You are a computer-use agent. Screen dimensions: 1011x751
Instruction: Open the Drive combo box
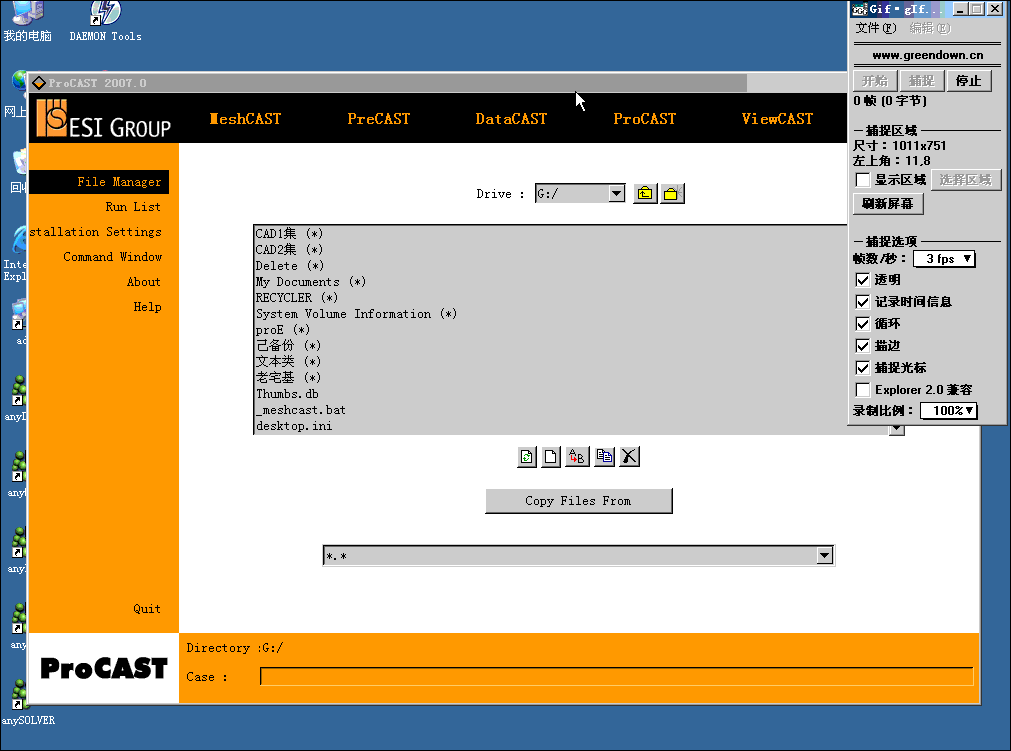616,193
